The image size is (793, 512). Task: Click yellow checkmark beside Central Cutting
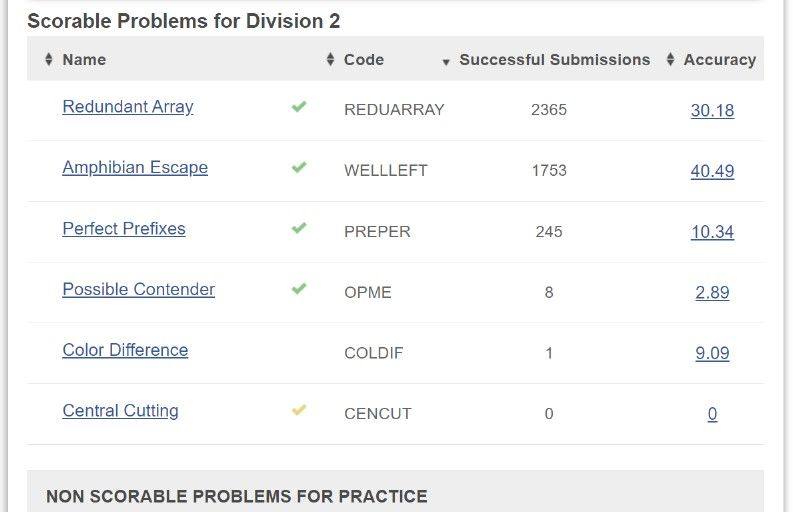[299, 410]
